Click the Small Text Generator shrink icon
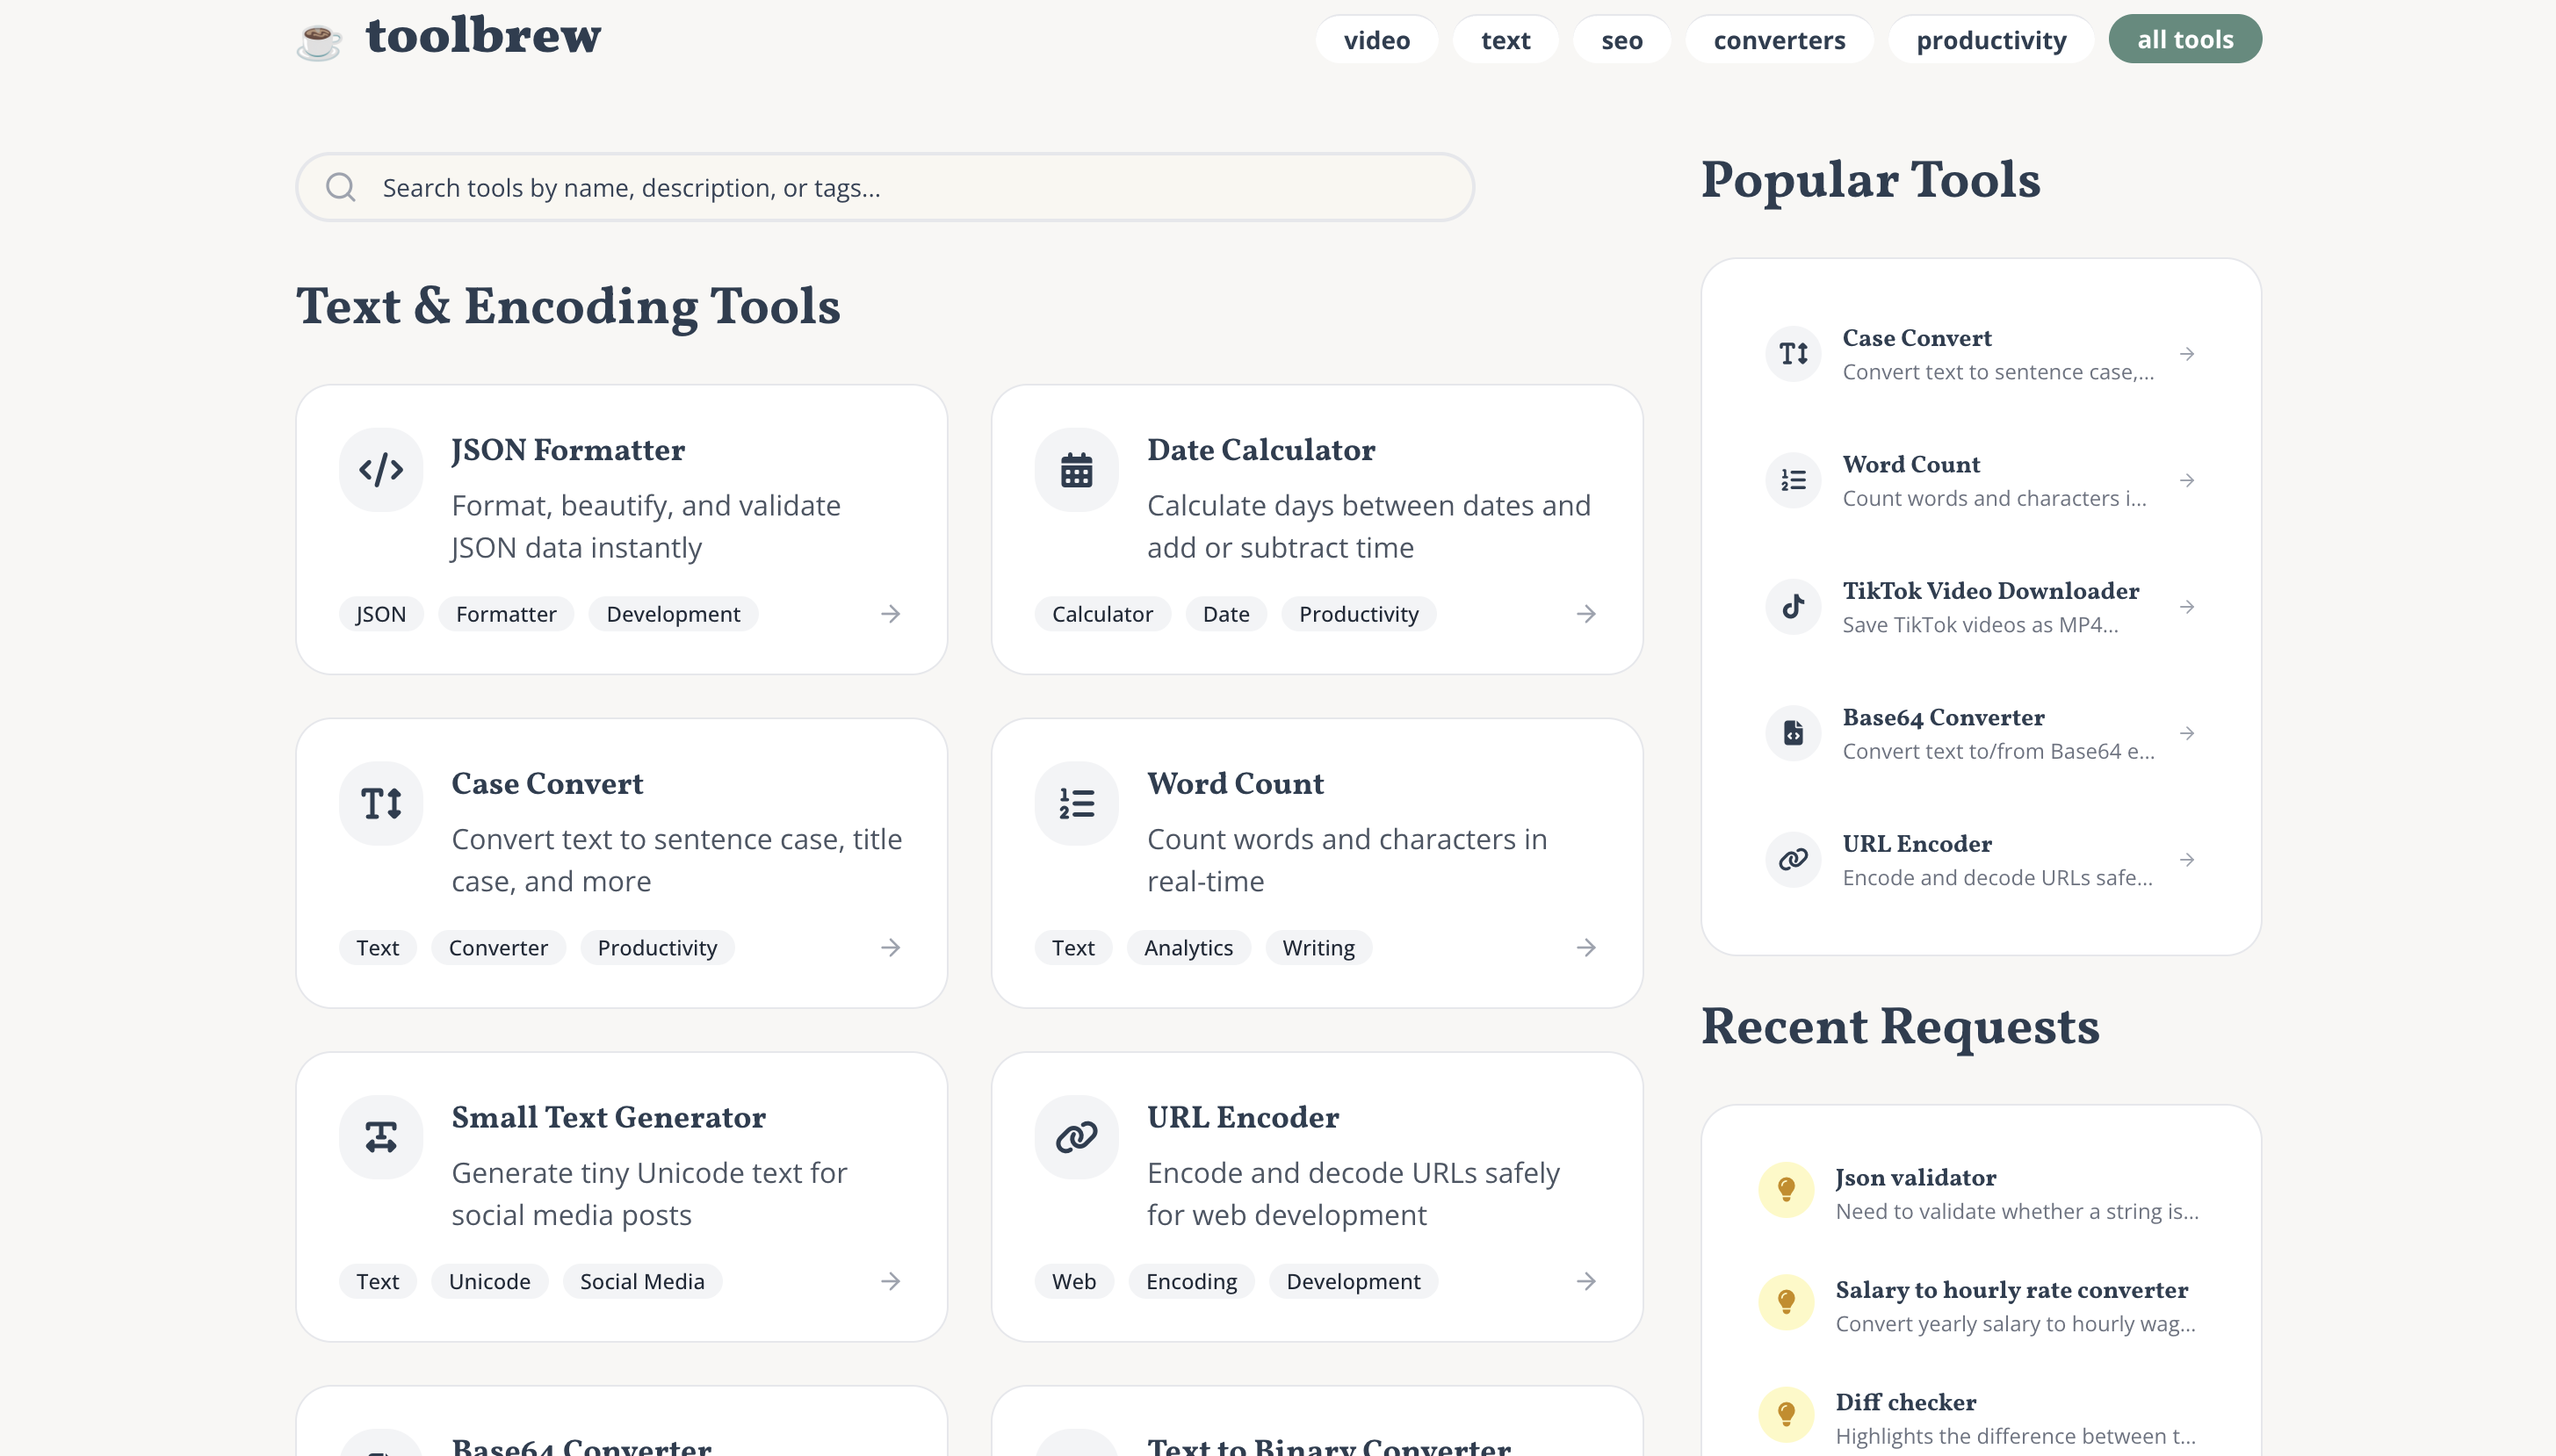The width and height of the screenshot is (2556, 1456). 382,1137
